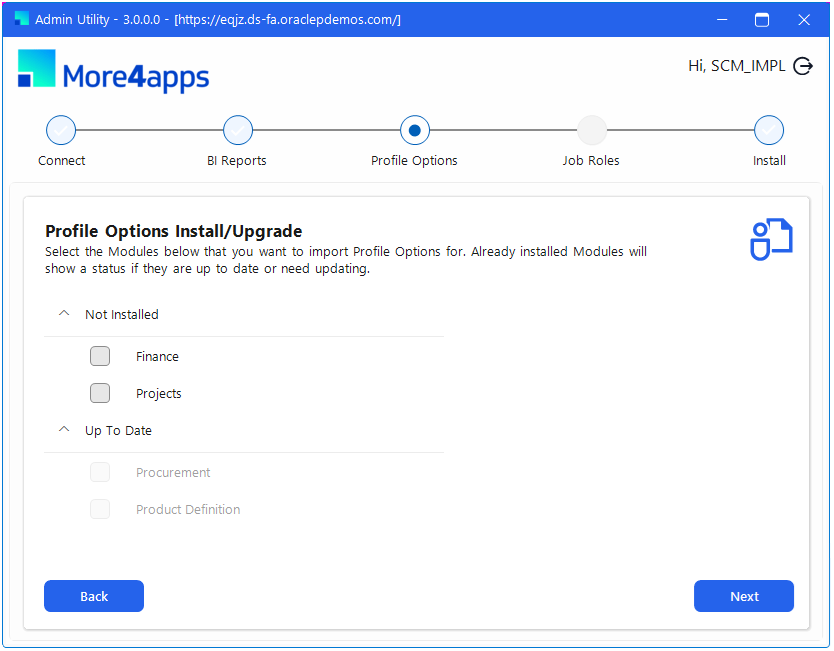This screenshot has height=651, width=834.
Task: Click the Profile Options Install/Upgrade heading
Action: 173,231
